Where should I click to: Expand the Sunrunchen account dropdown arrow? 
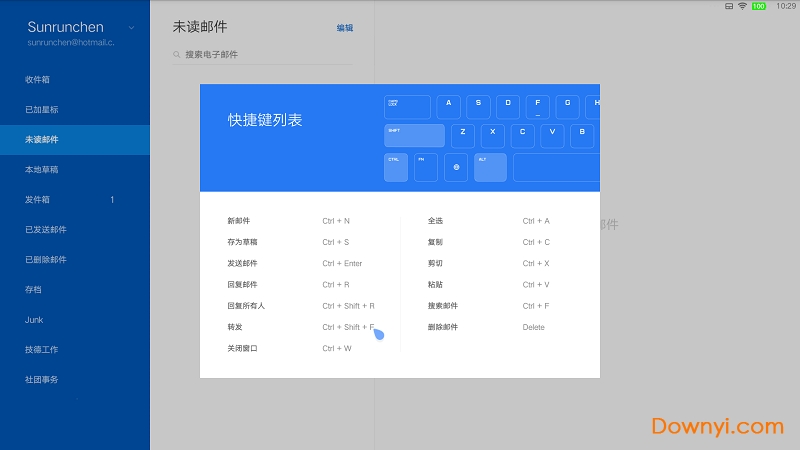[133, 28]
